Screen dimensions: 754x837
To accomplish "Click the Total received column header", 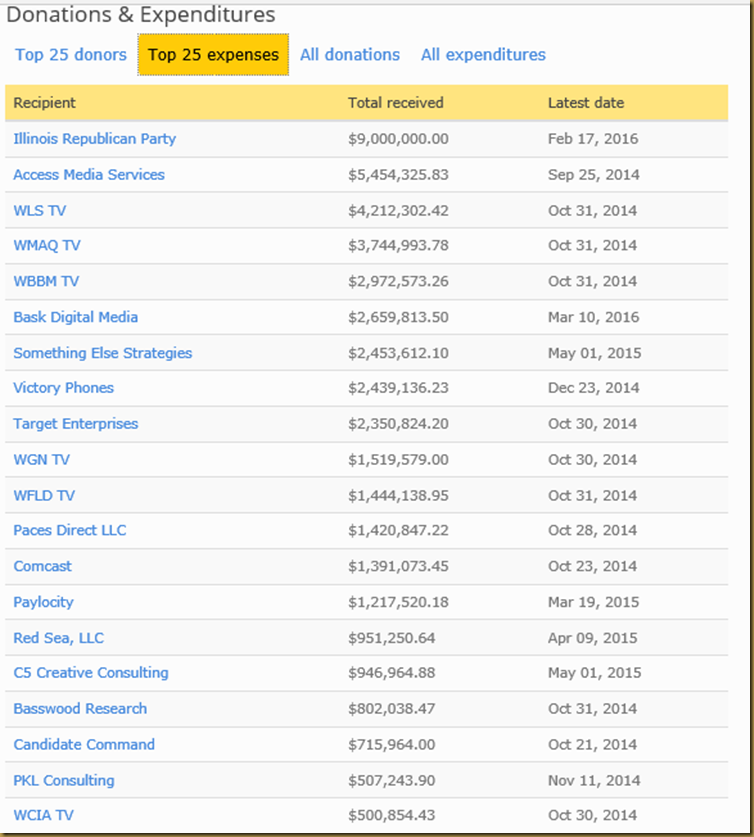I will click(395, 102).
